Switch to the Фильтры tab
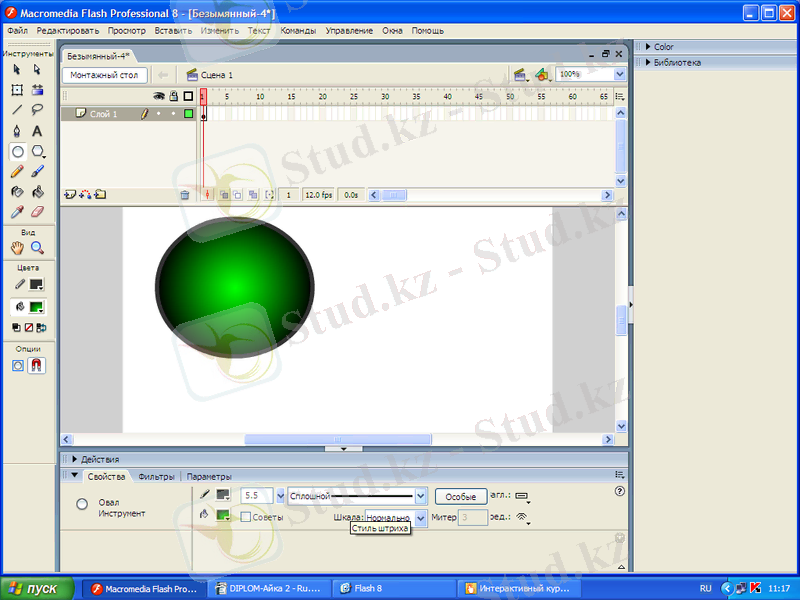Screen dimensions: 800x600 pyautogui.click(x=156, y=477)
